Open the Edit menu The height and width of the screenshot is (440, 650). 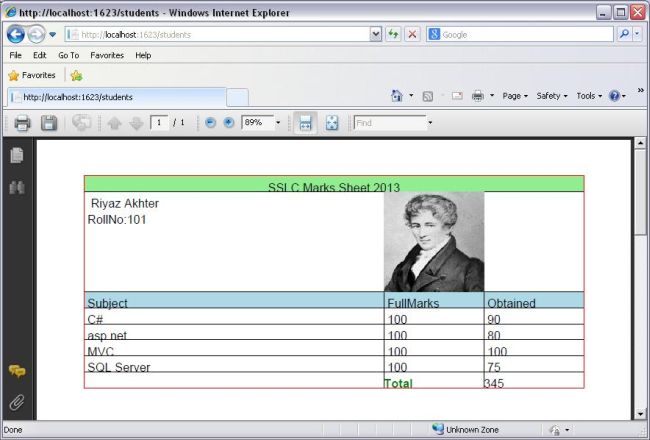tap(40, 55)
